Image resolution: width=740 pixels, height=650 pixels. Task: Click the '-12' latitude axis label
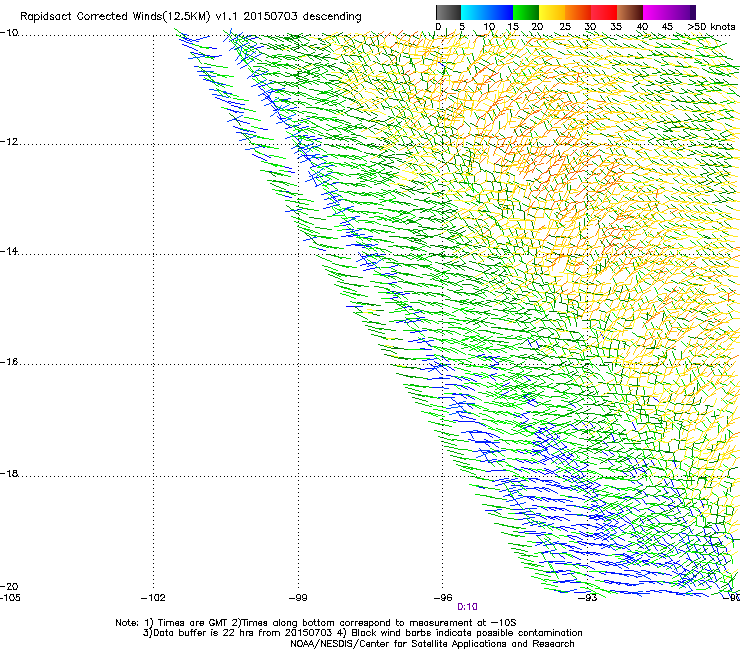point(9,142)
